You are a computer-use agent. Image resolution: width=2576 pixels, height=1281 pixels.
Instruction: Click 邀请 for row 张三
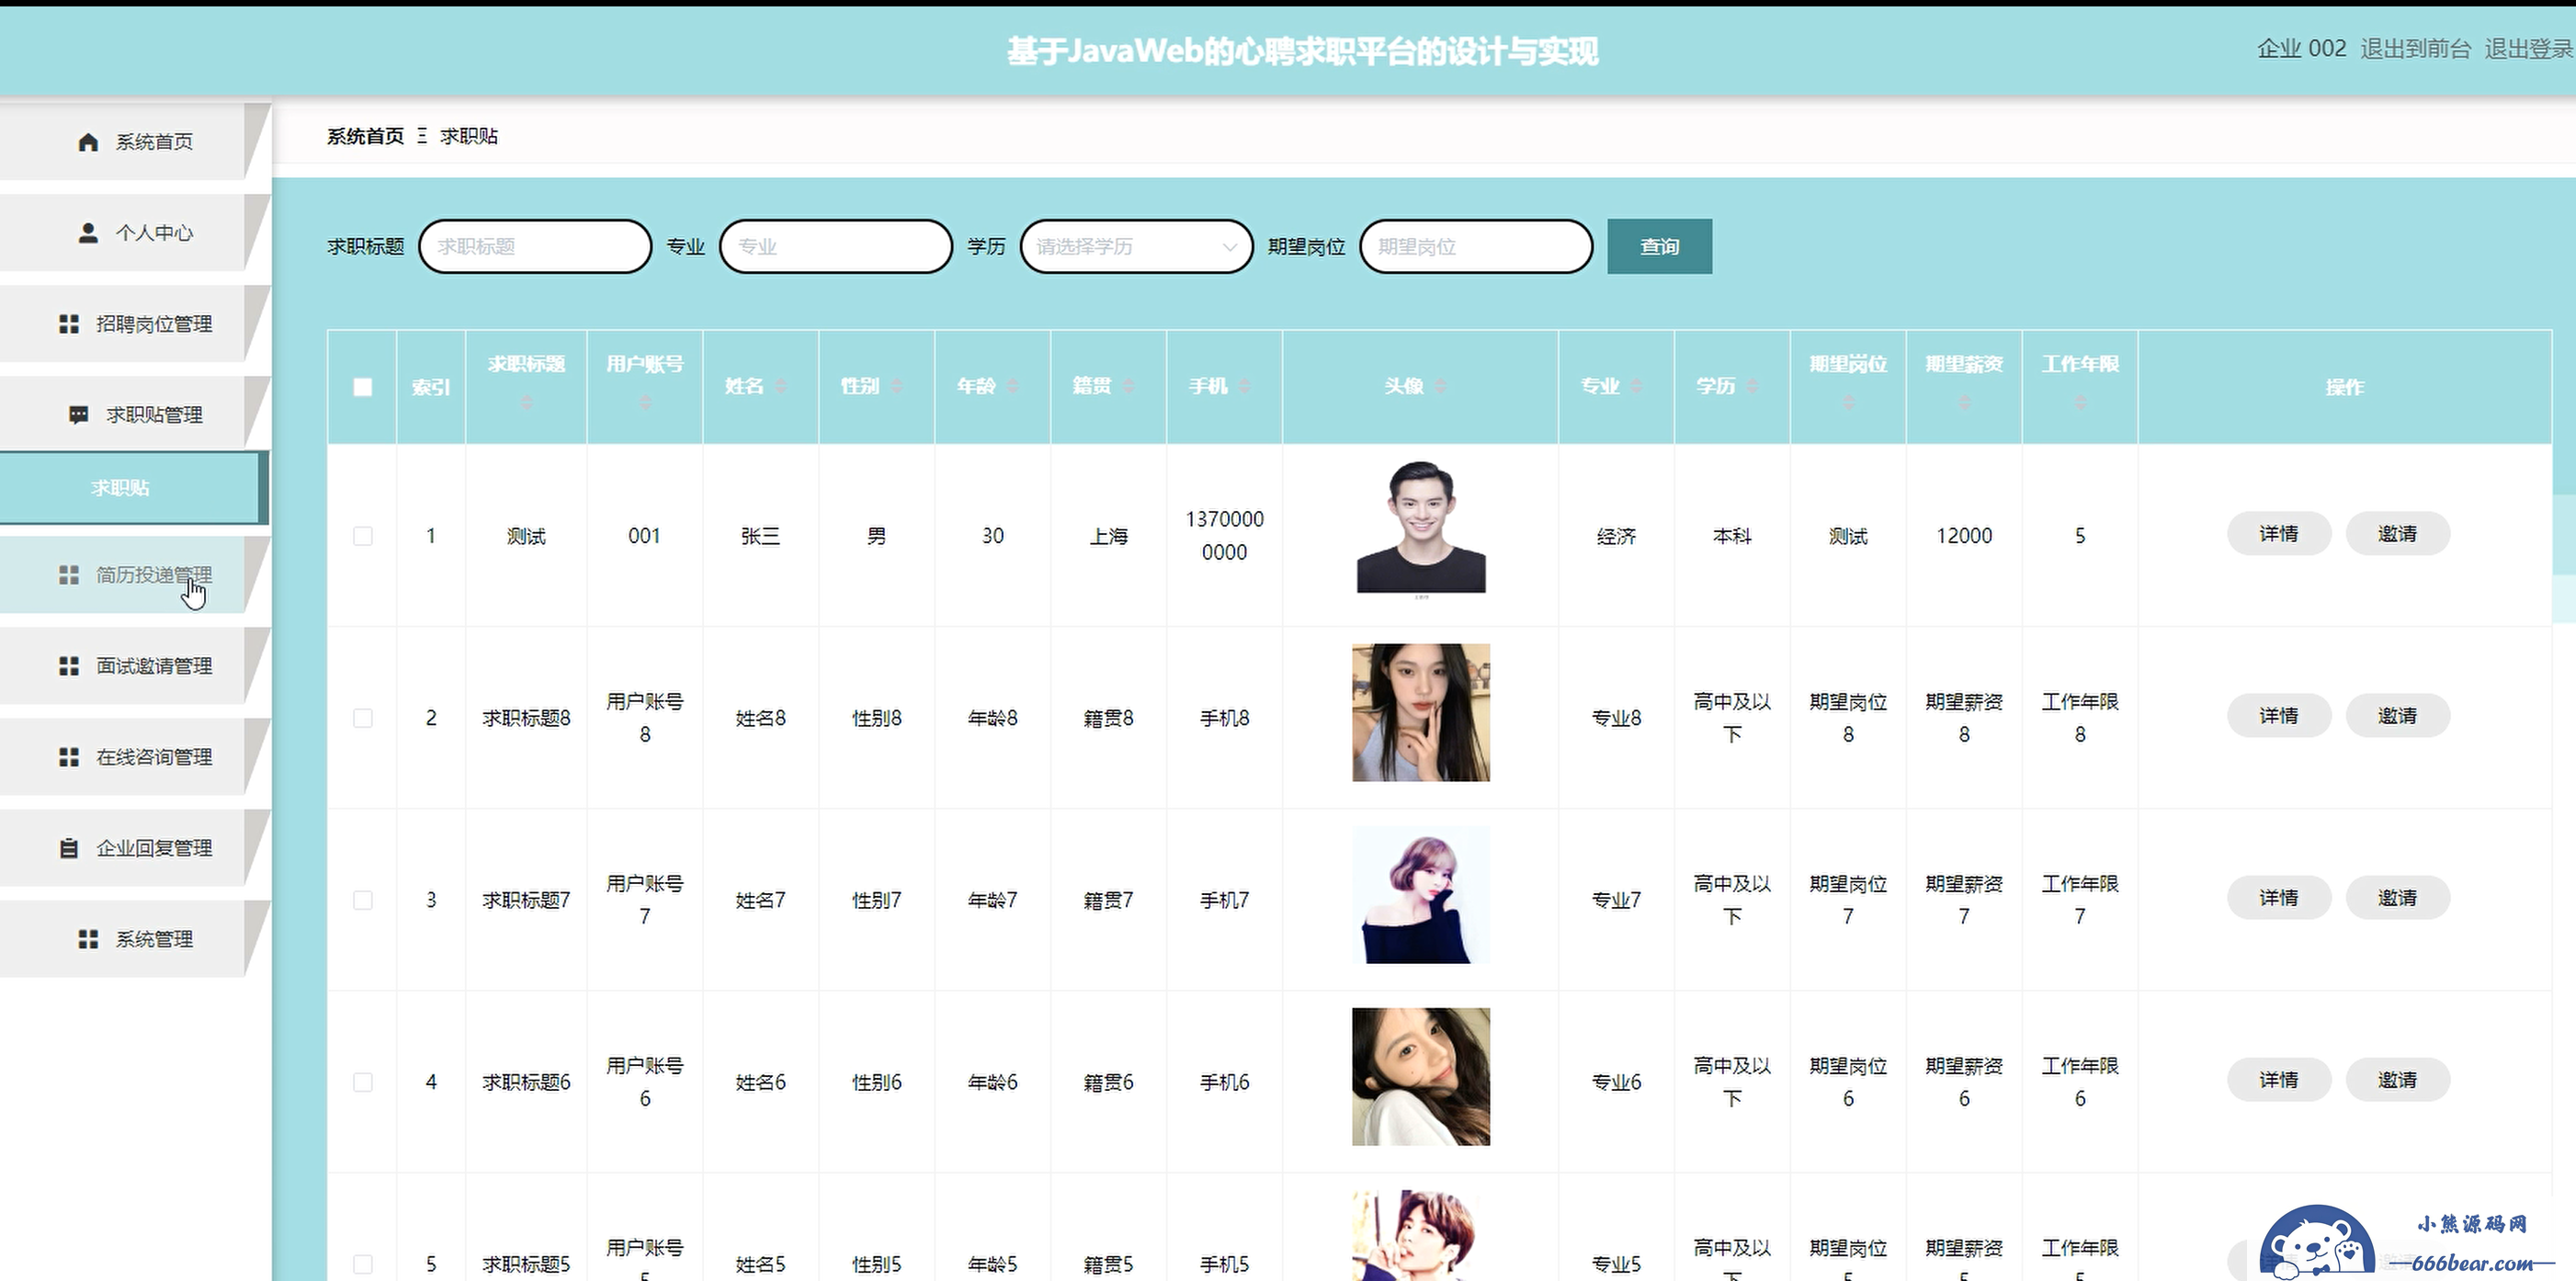coord(2398,534)
